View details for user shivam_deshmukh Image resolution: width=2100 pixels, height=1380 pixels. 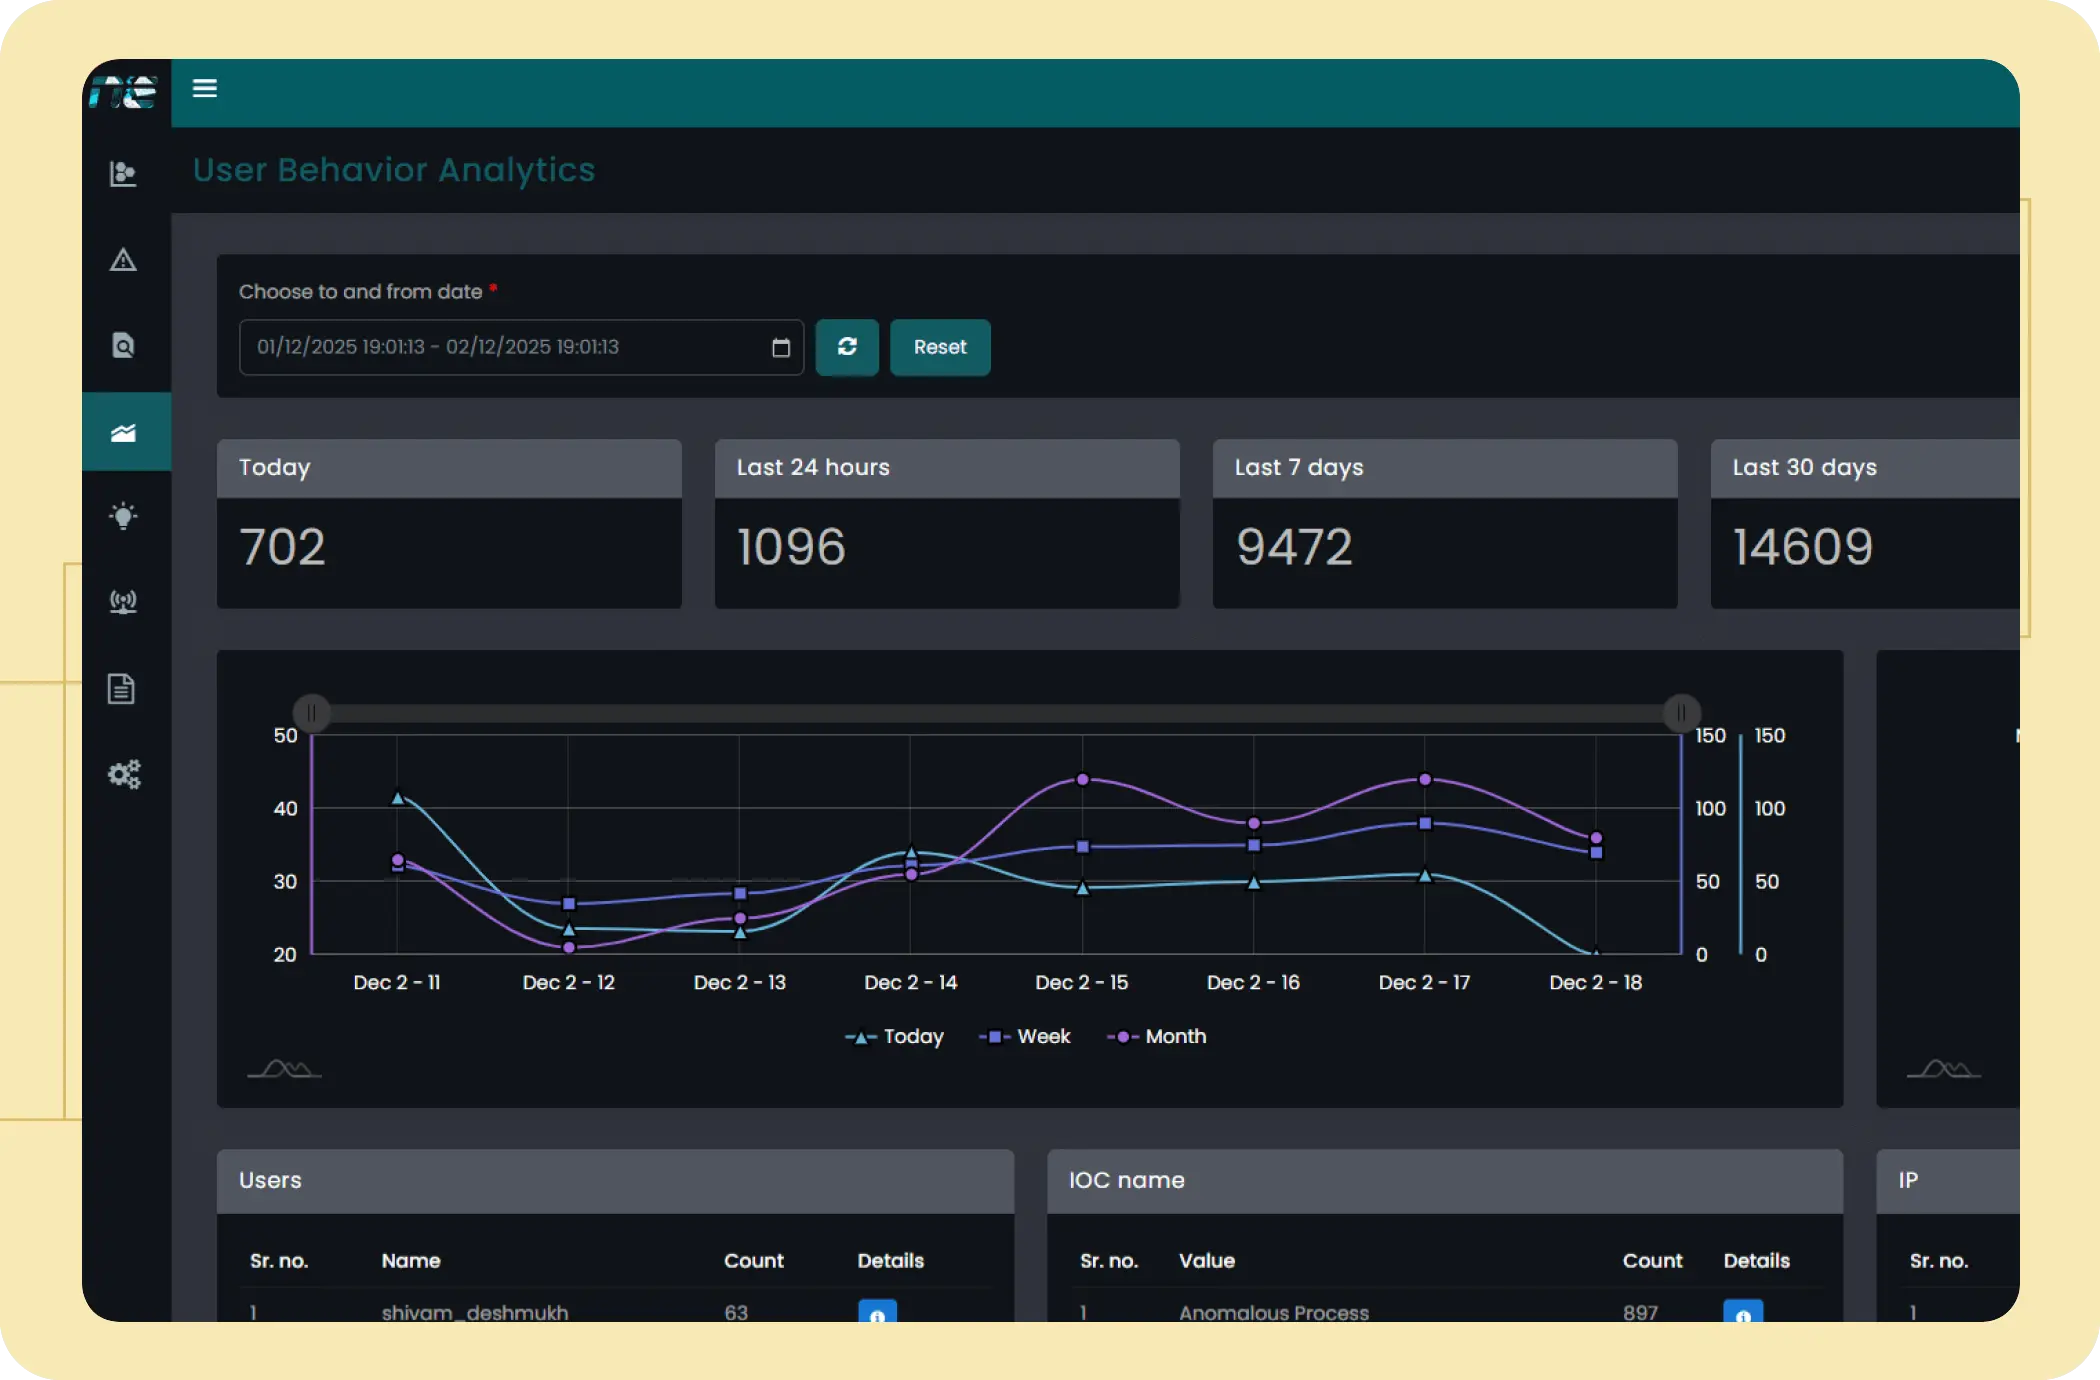point(877,1313)
